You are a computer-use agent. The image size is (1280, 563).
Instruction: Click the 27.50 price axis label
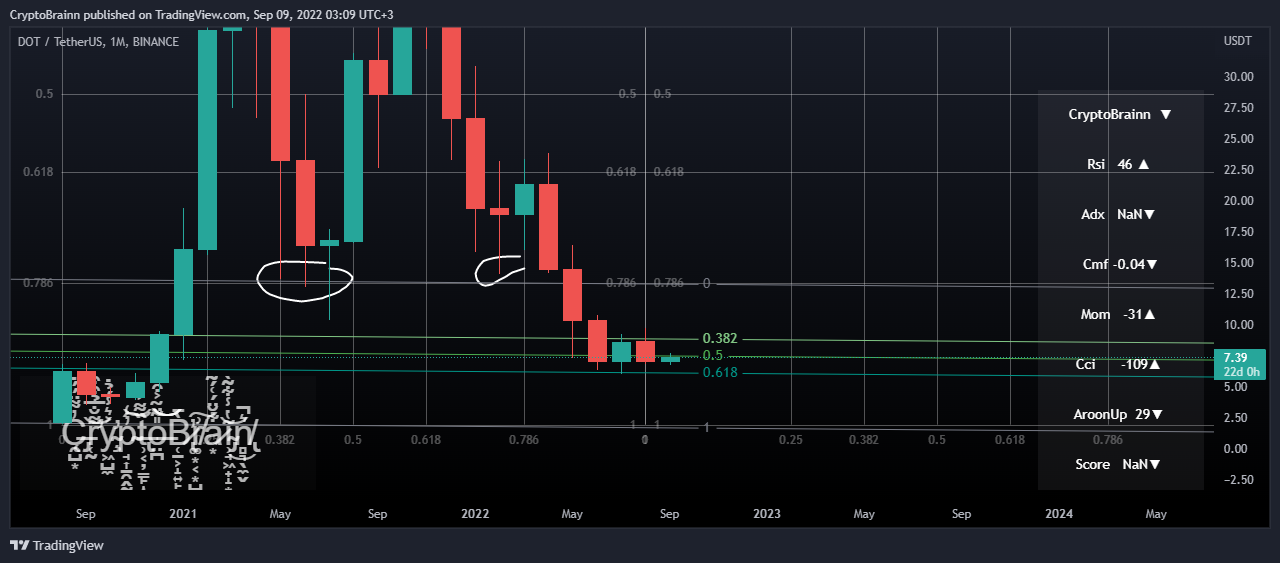pyautogui.click(x=1238, y=107)
